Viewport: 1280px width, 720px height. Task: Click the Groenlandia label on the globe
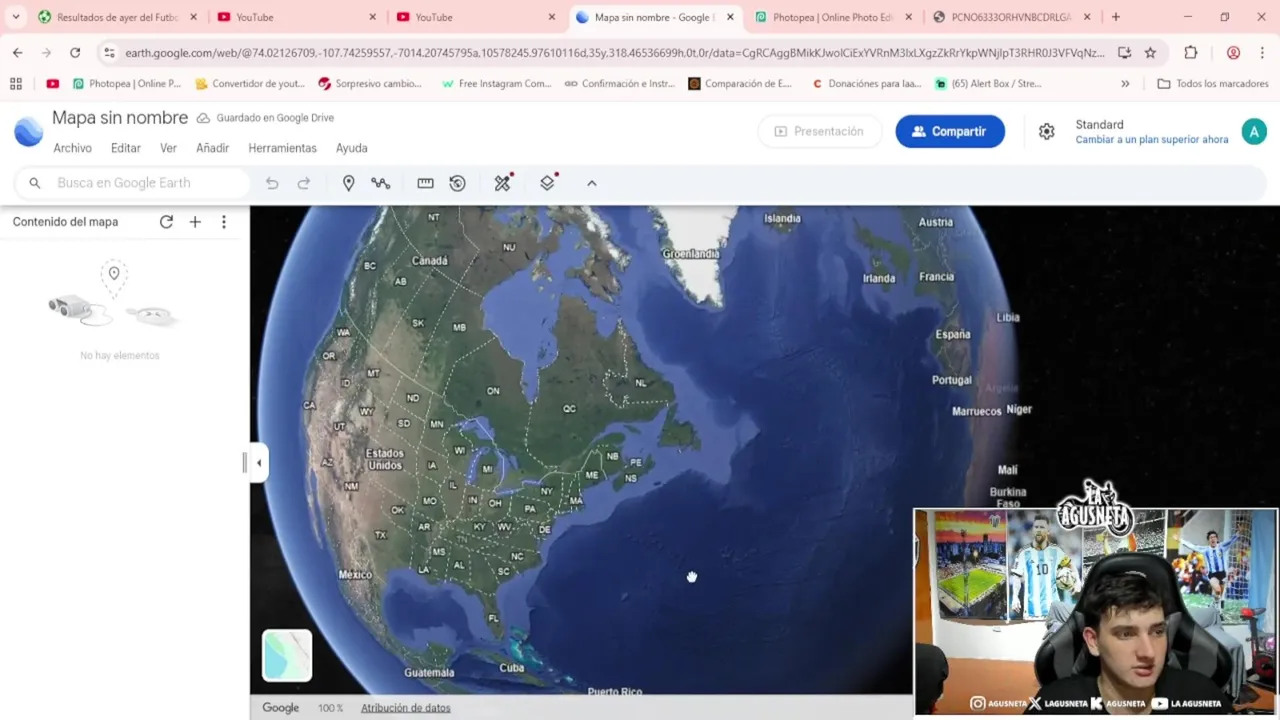pos(691,254)
